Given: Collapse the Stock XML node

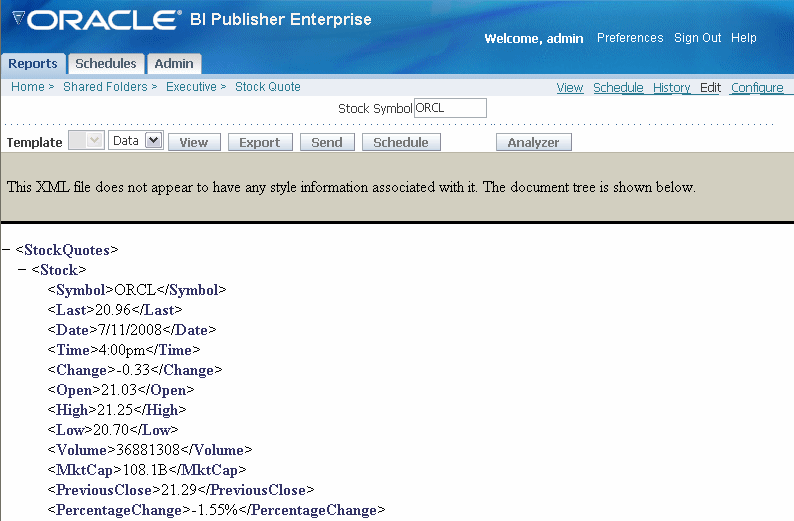Looking at the screenshot, I should click(x=23, y=270).
